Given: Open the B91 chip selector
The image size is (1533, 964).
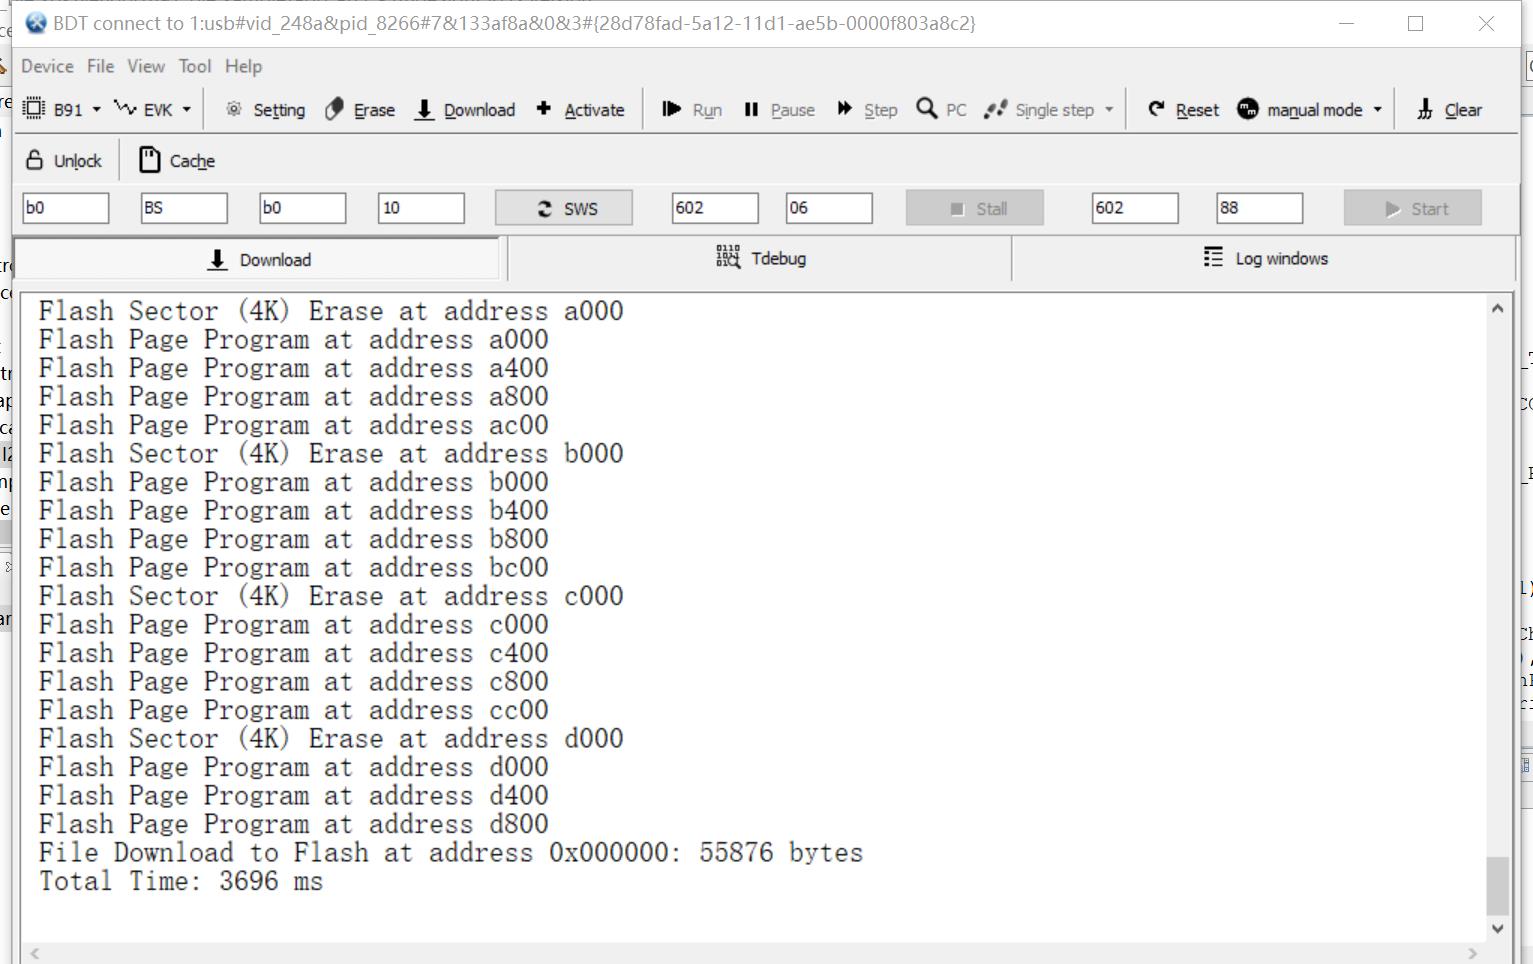Looking at the screenshot, I should tap(61, 109).
